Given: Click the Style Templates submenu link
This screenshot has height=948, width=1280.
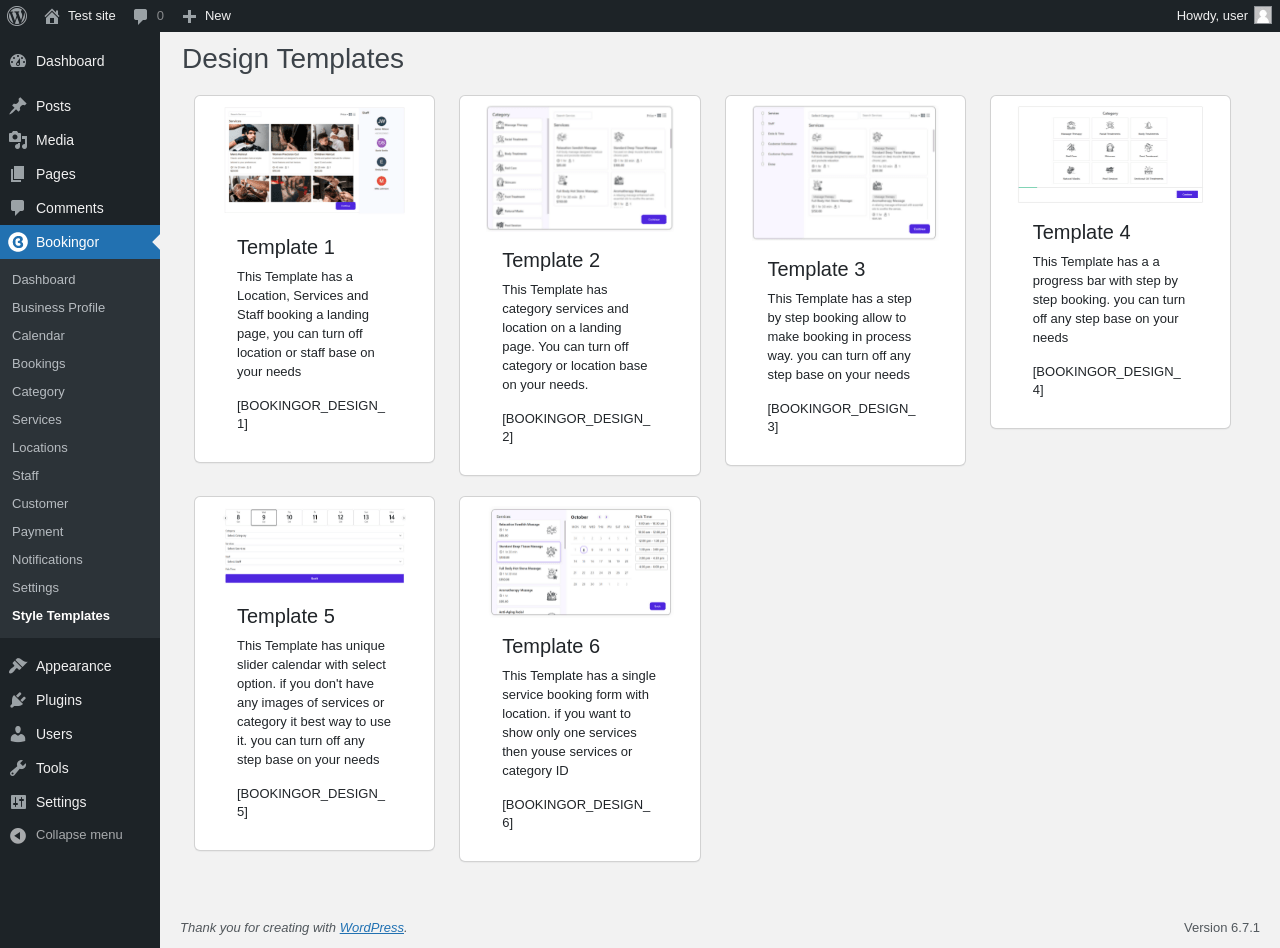Looking at the screenshot, I should (x=61, y=616).
